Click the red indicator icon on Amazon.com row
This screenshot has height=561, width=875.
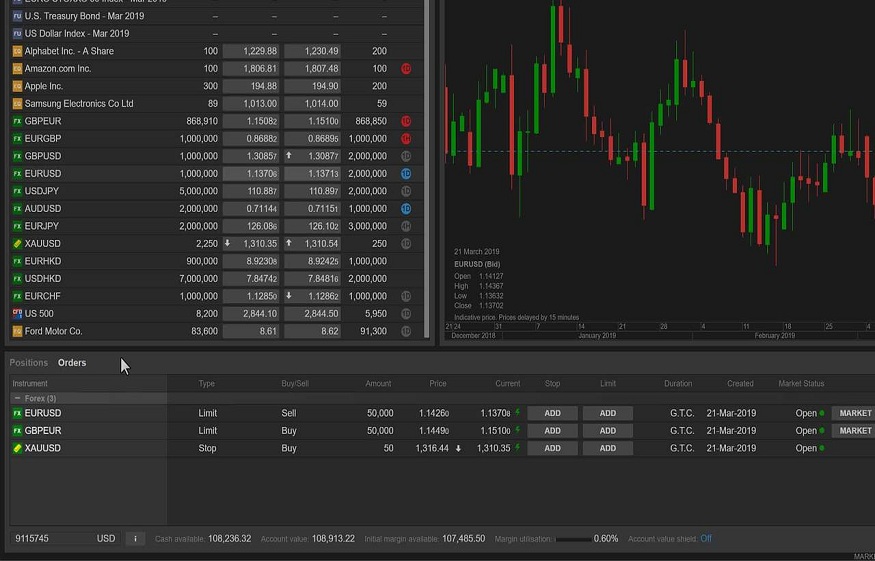406,69
